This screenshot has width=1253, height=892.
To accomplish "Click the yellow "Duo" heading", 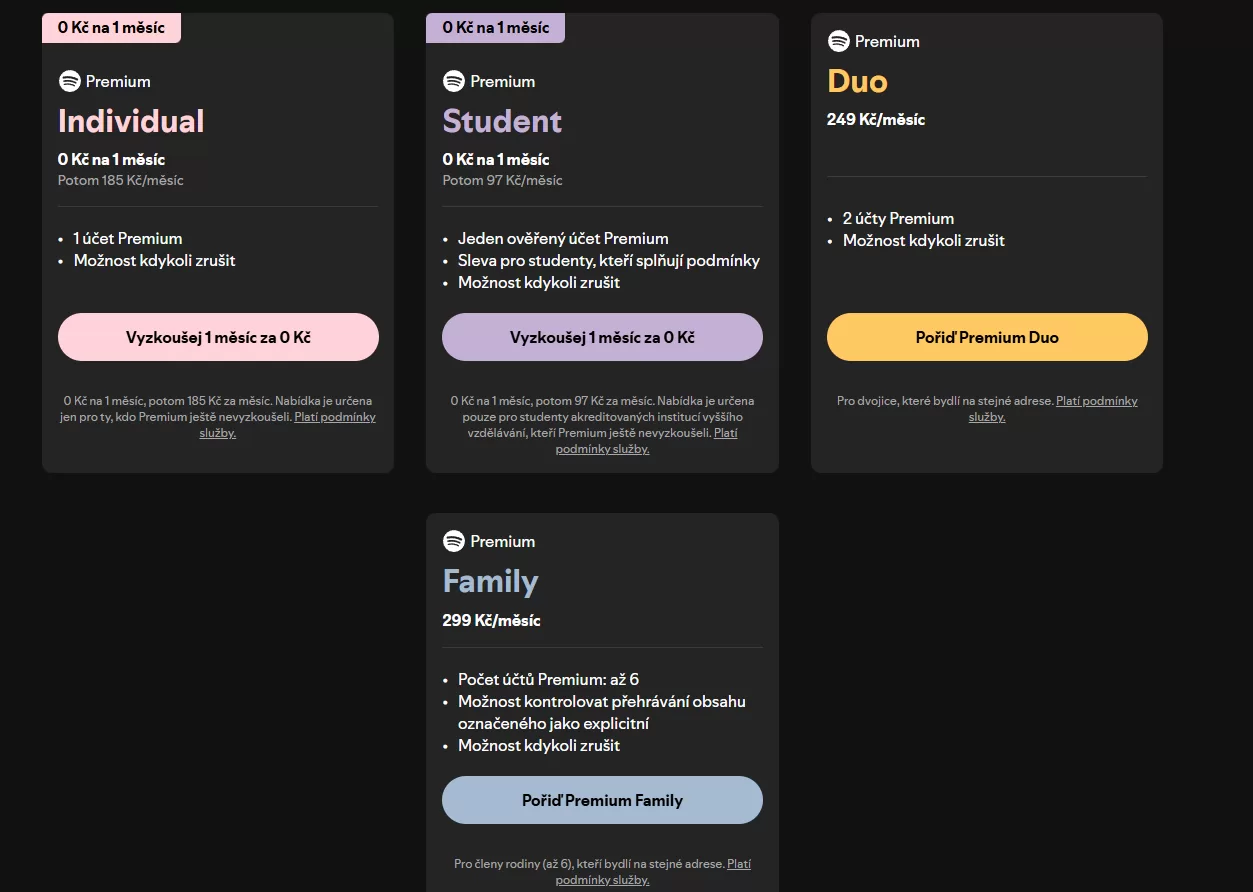I will tap(857, 81).
